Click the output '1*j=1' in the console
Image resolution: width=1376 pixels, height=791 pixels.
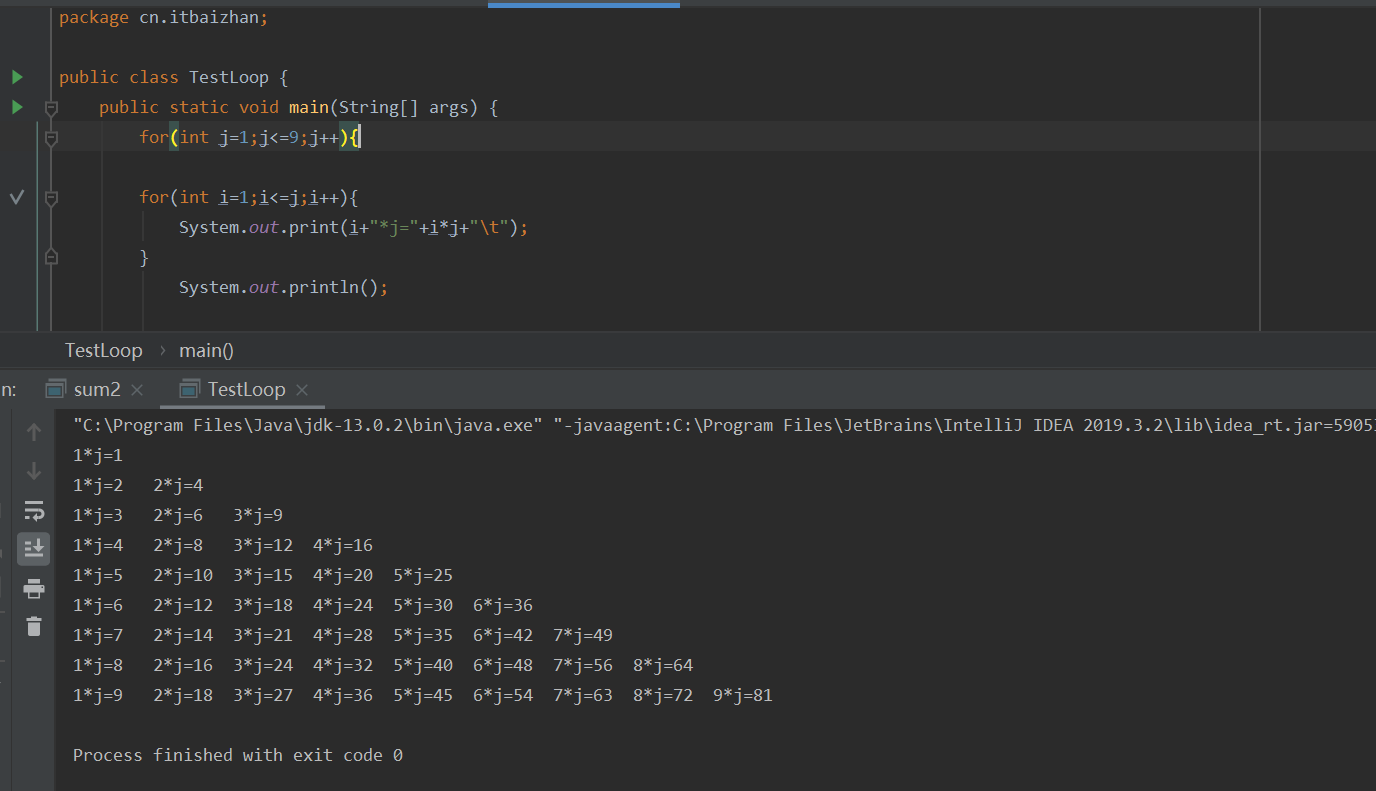click(98, 455)
